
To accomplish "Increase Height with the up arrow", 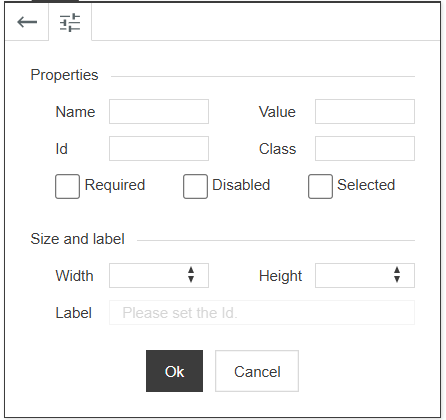I will coord(397,270).
